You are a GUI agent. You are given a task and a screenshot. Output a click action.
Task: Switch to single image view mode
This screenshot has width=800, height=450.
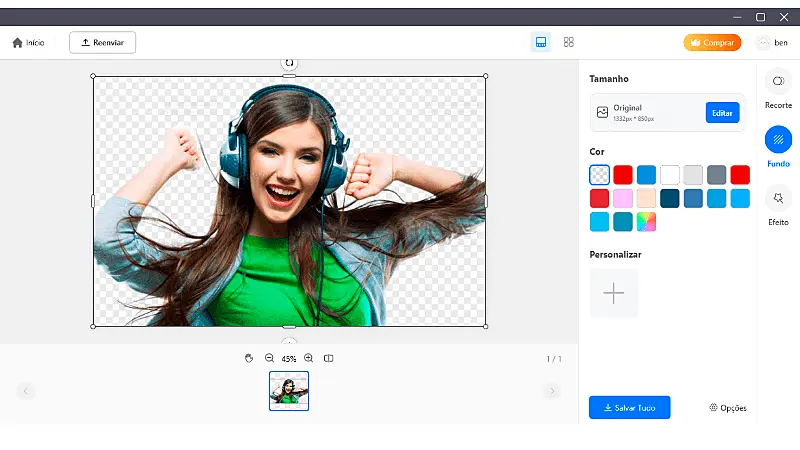(541, 42)
